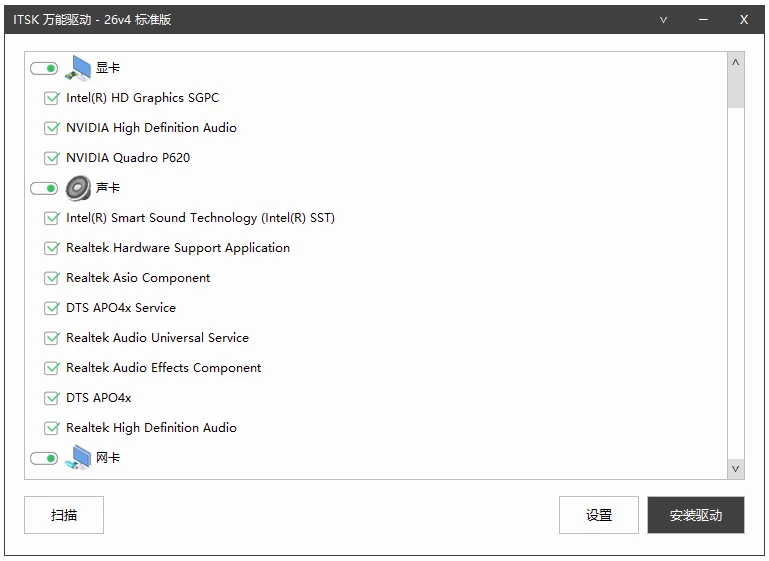Select the 显卡 category label

(x=108, y=68)
